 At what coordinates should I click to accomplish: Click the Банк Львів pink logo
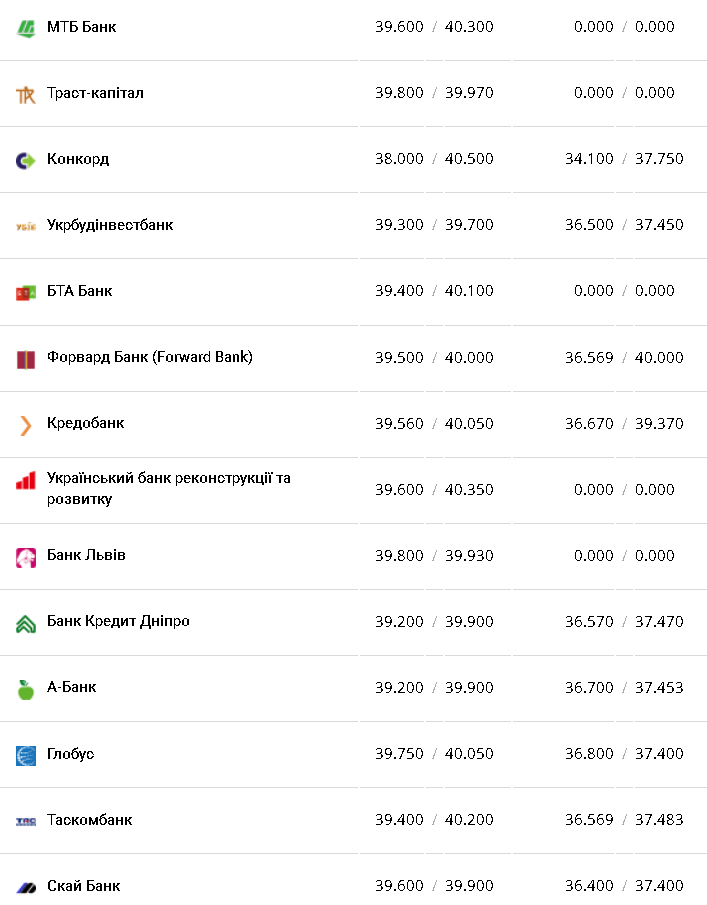[26, 557]
